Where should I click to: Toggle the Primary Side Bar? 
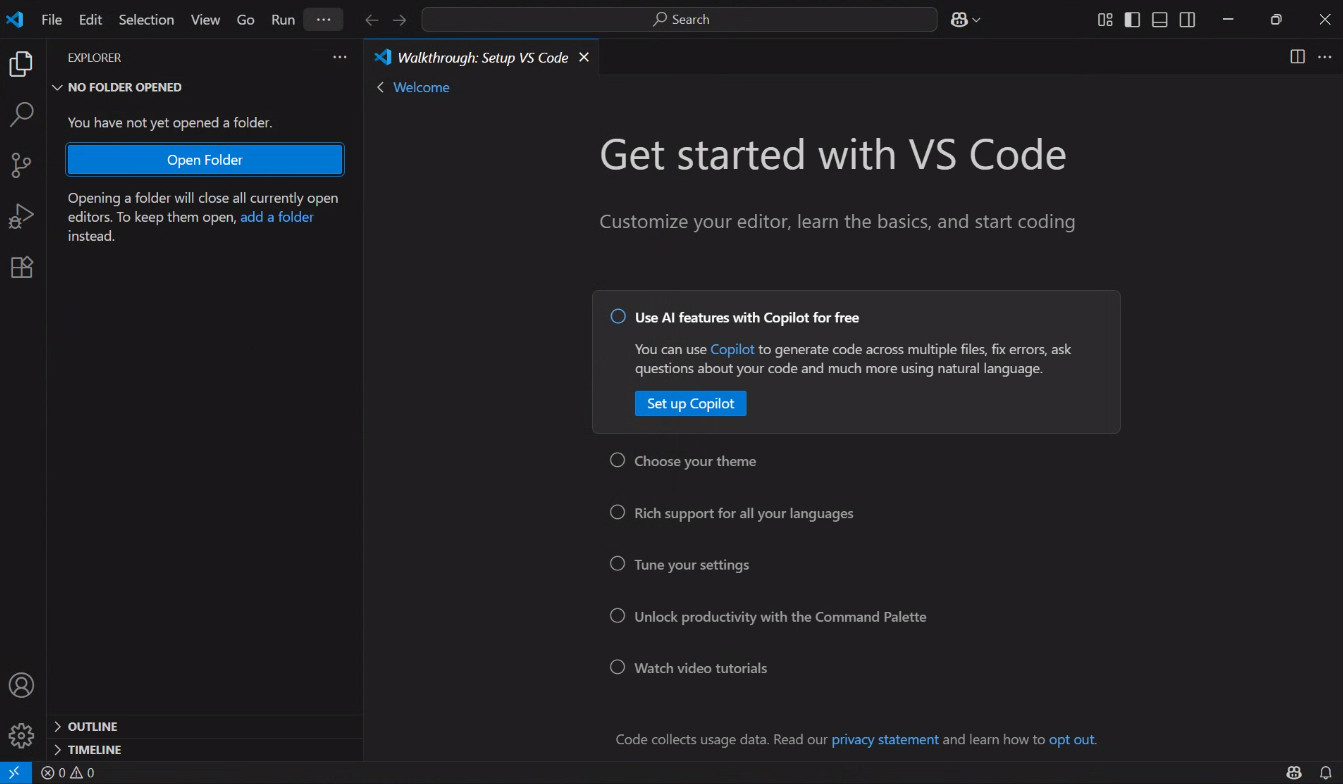[x=1132, y=19]
